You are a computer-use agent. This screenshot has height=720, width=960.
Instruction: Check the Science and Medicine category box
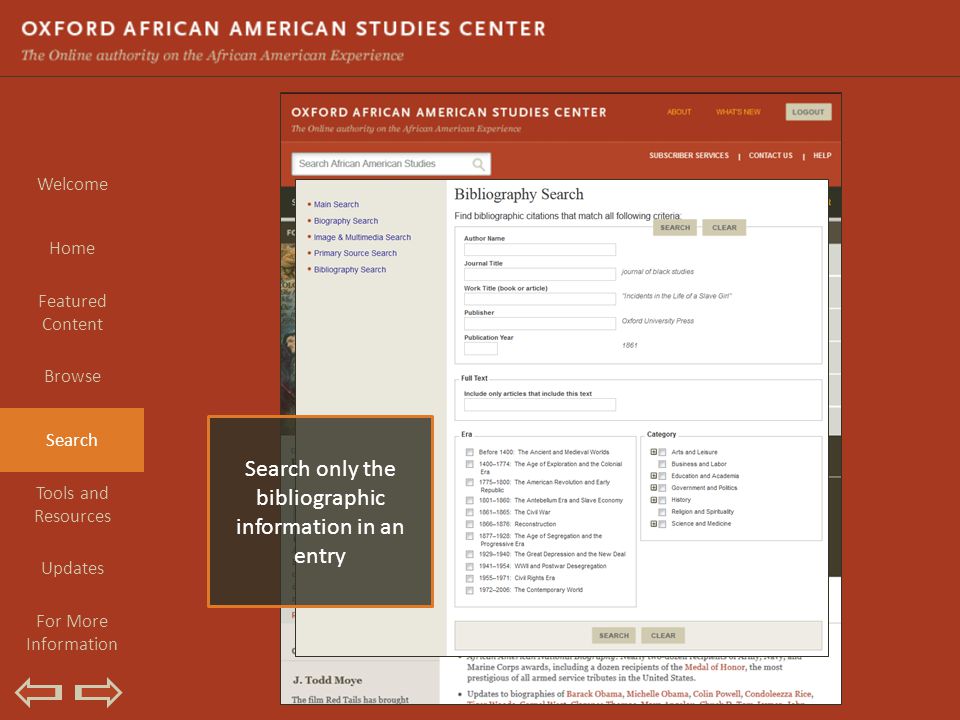pos(662,525)
